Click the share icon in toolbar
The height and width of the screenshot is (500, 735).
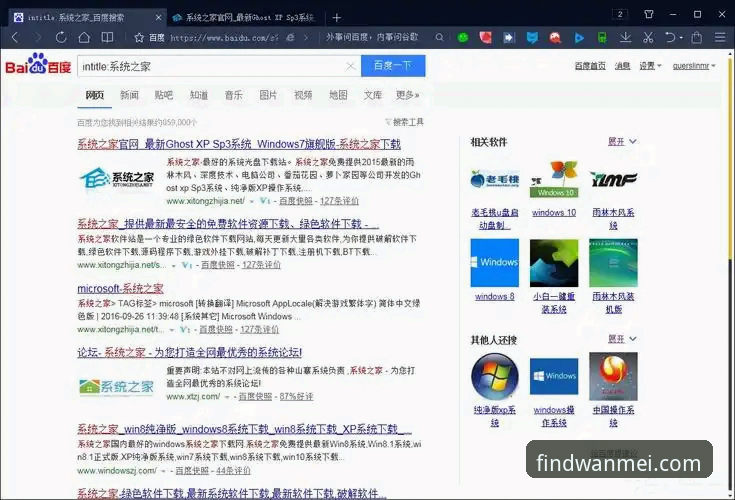click(x=697, y=37)
